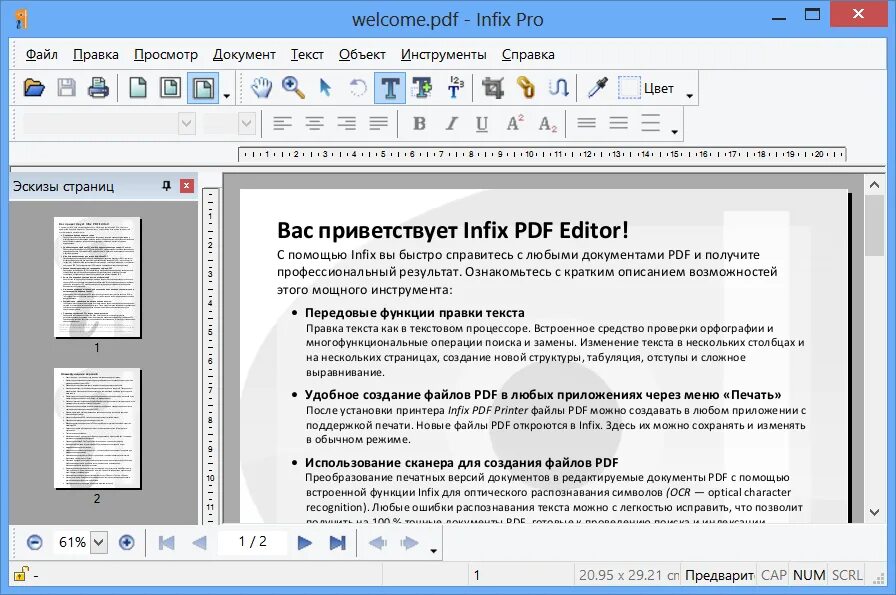Open the Документ menu

click(244, 54)
